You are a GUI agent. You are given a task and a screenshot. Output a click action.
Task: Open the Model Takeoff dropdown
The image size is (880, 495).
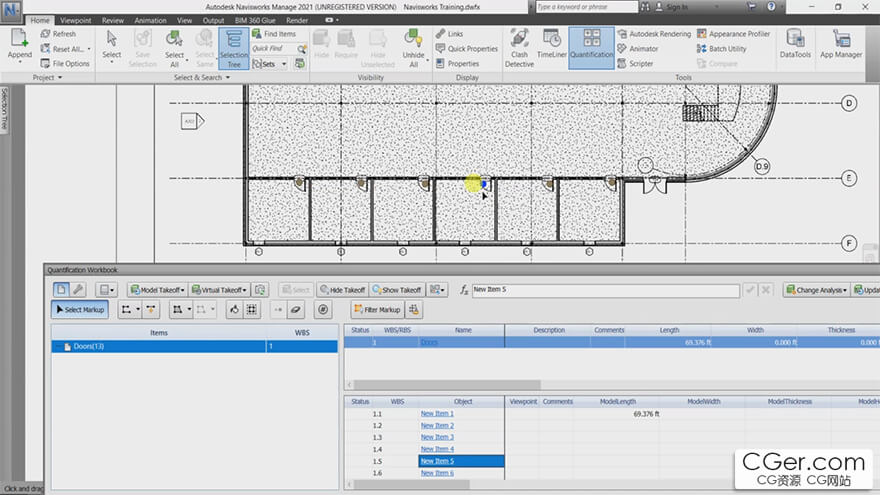pyautogui.click(x=157, y=290)
